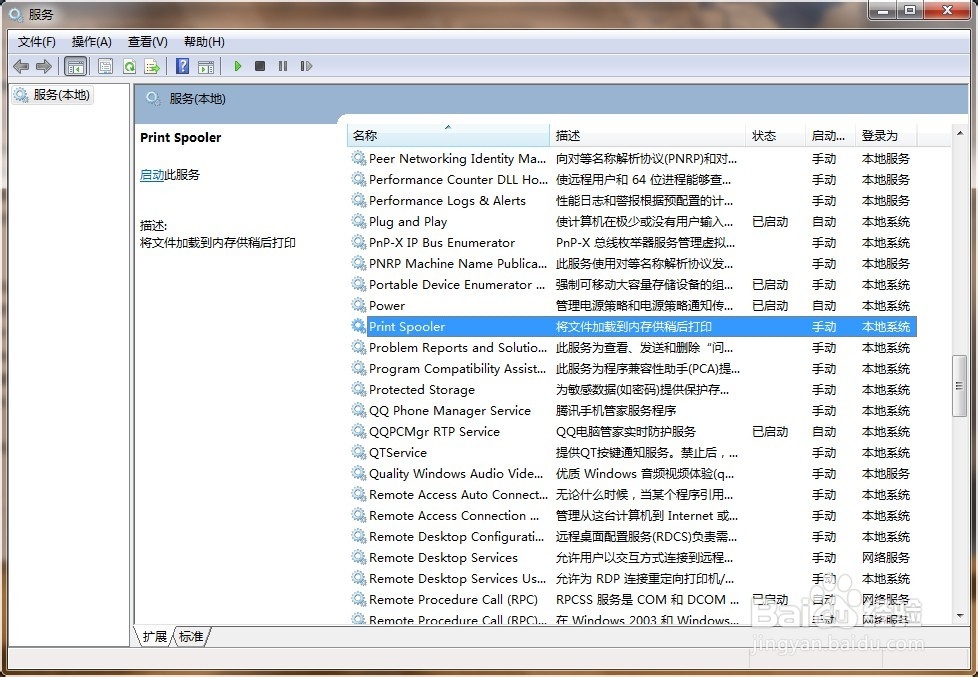Select Performance Counter DLL Ho... service

pyautogui.click(x=458, y=180)
